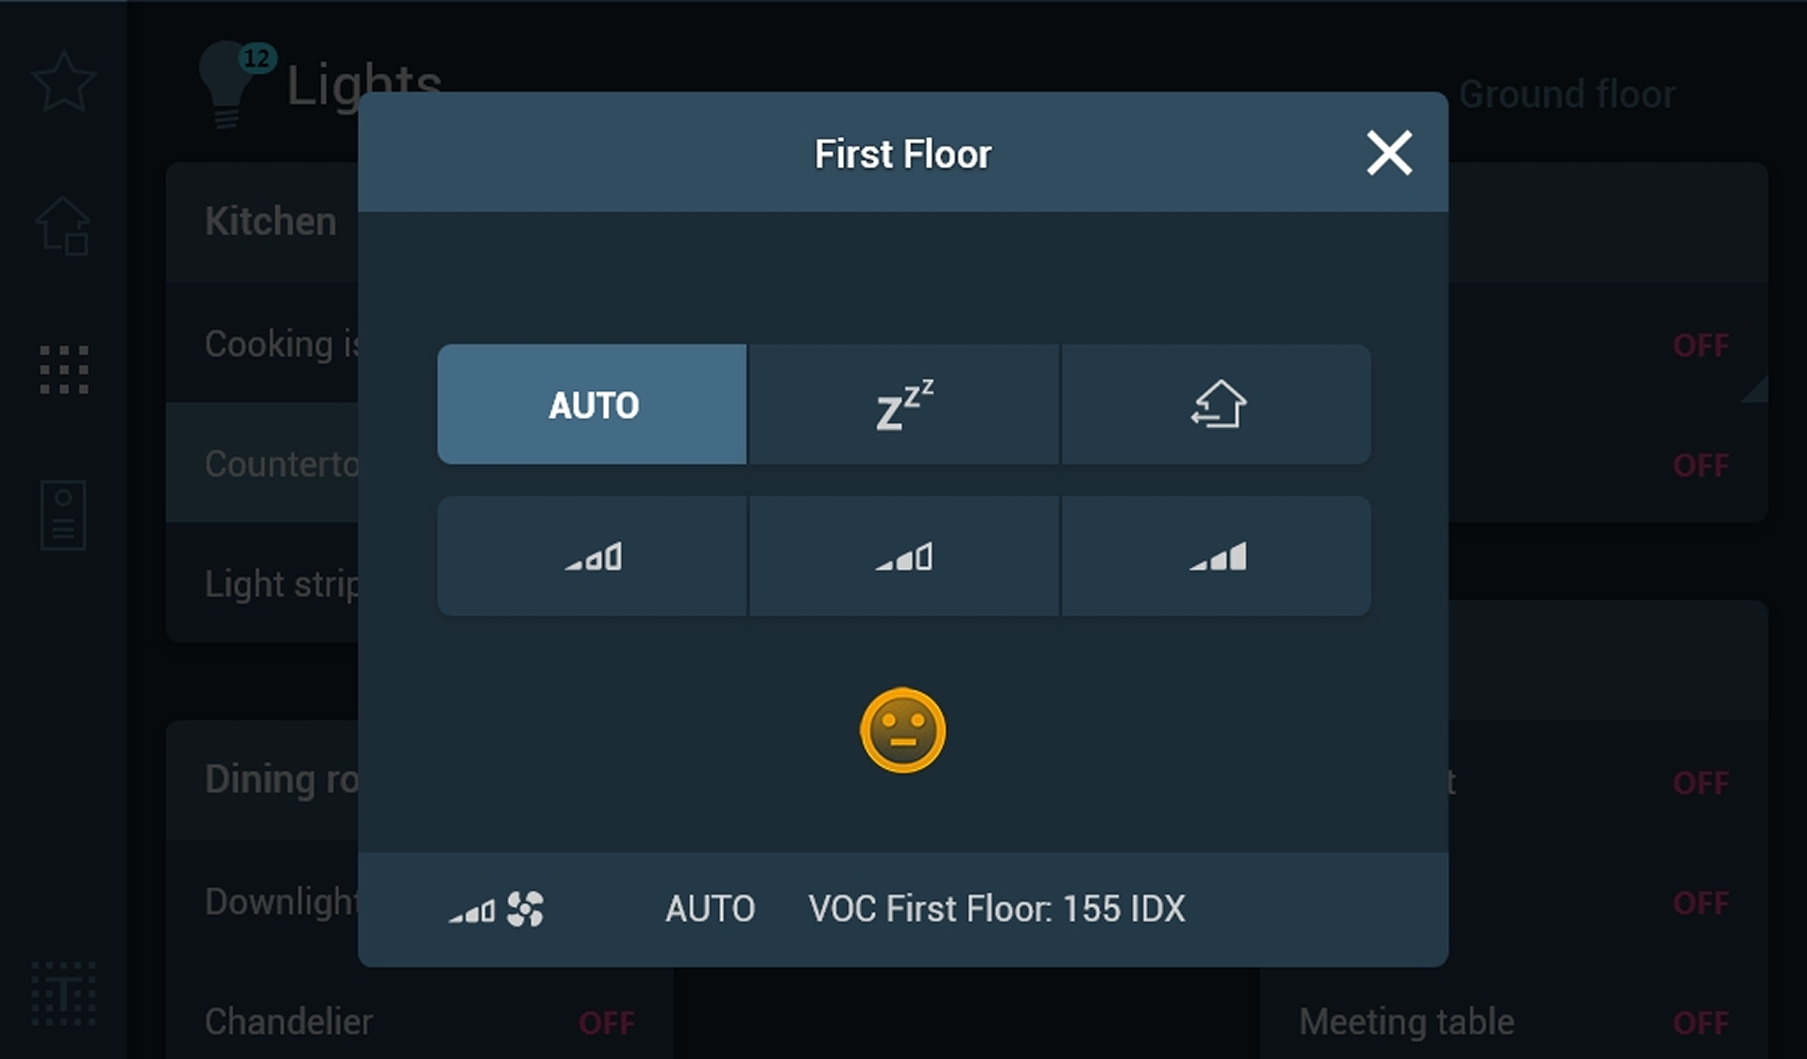
Task: Toggle the Chandelier light OFF switch
Action: (606, 1023)
